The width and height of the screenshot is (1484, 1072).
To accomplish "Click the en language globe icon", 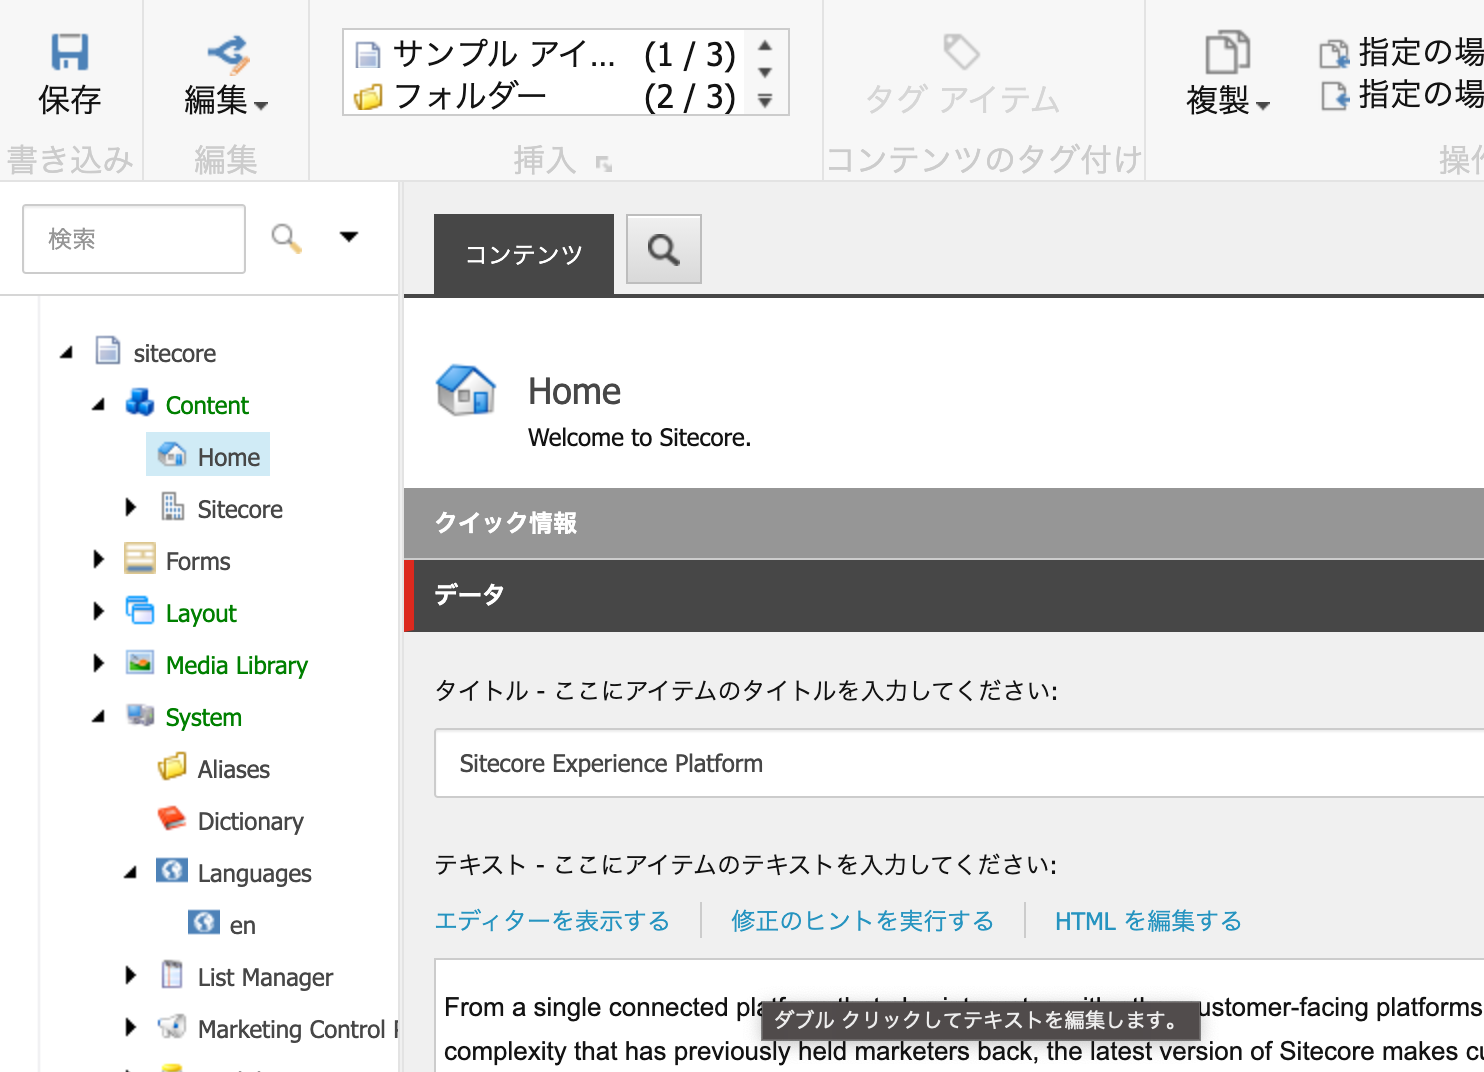I will coord(204,922).
